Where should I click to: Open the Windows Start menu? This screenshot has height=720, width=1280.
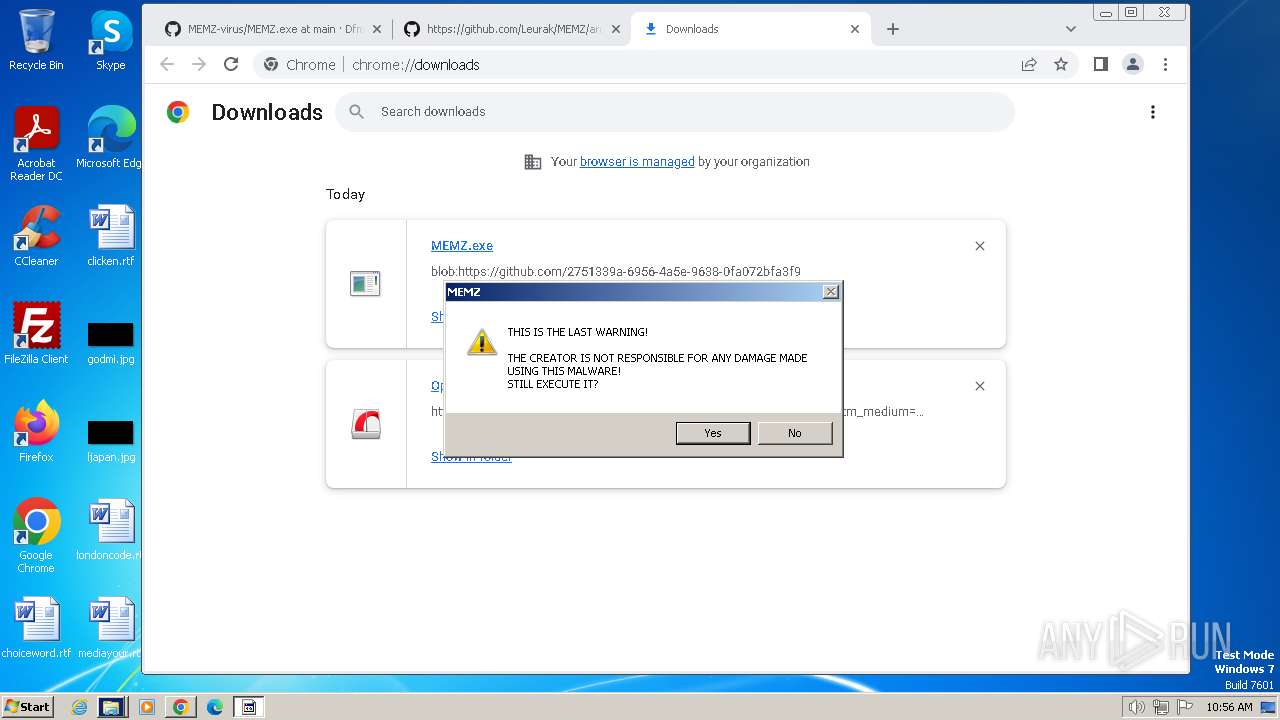click(27, 706)
